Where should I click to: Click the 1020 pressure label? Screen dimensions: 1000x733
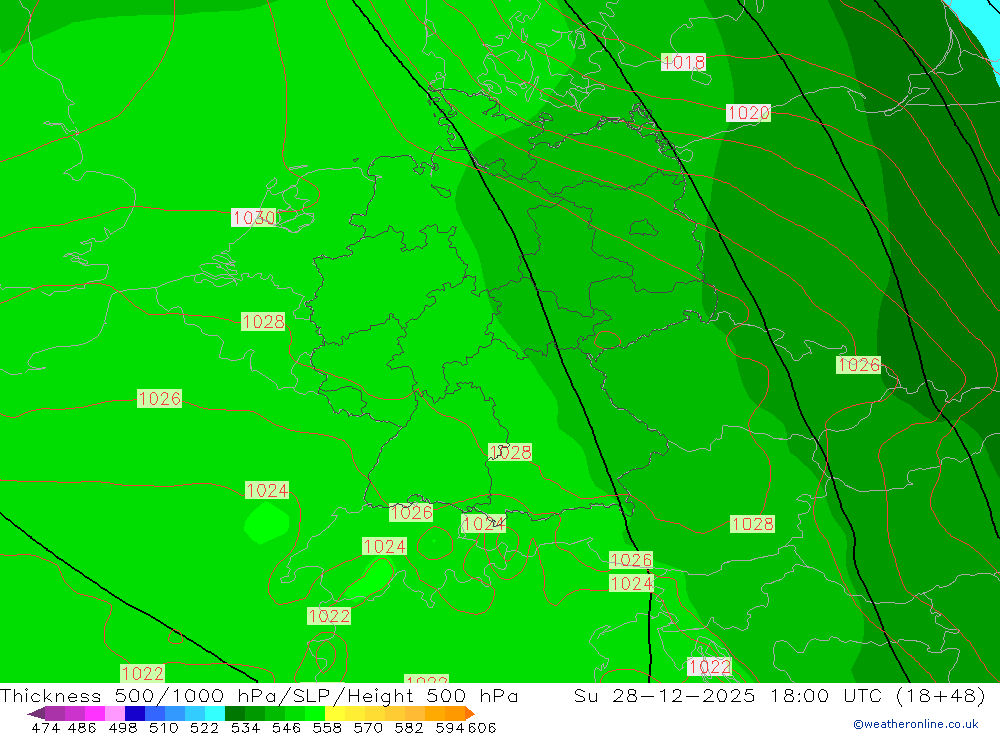pos(748,113)
